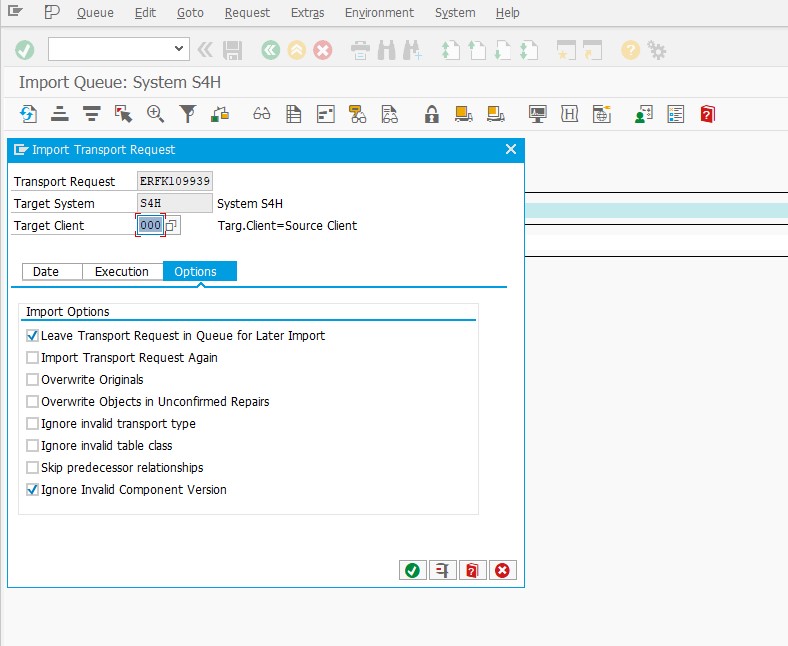Click the padlock icon in application toolbar

coord(431,114)
